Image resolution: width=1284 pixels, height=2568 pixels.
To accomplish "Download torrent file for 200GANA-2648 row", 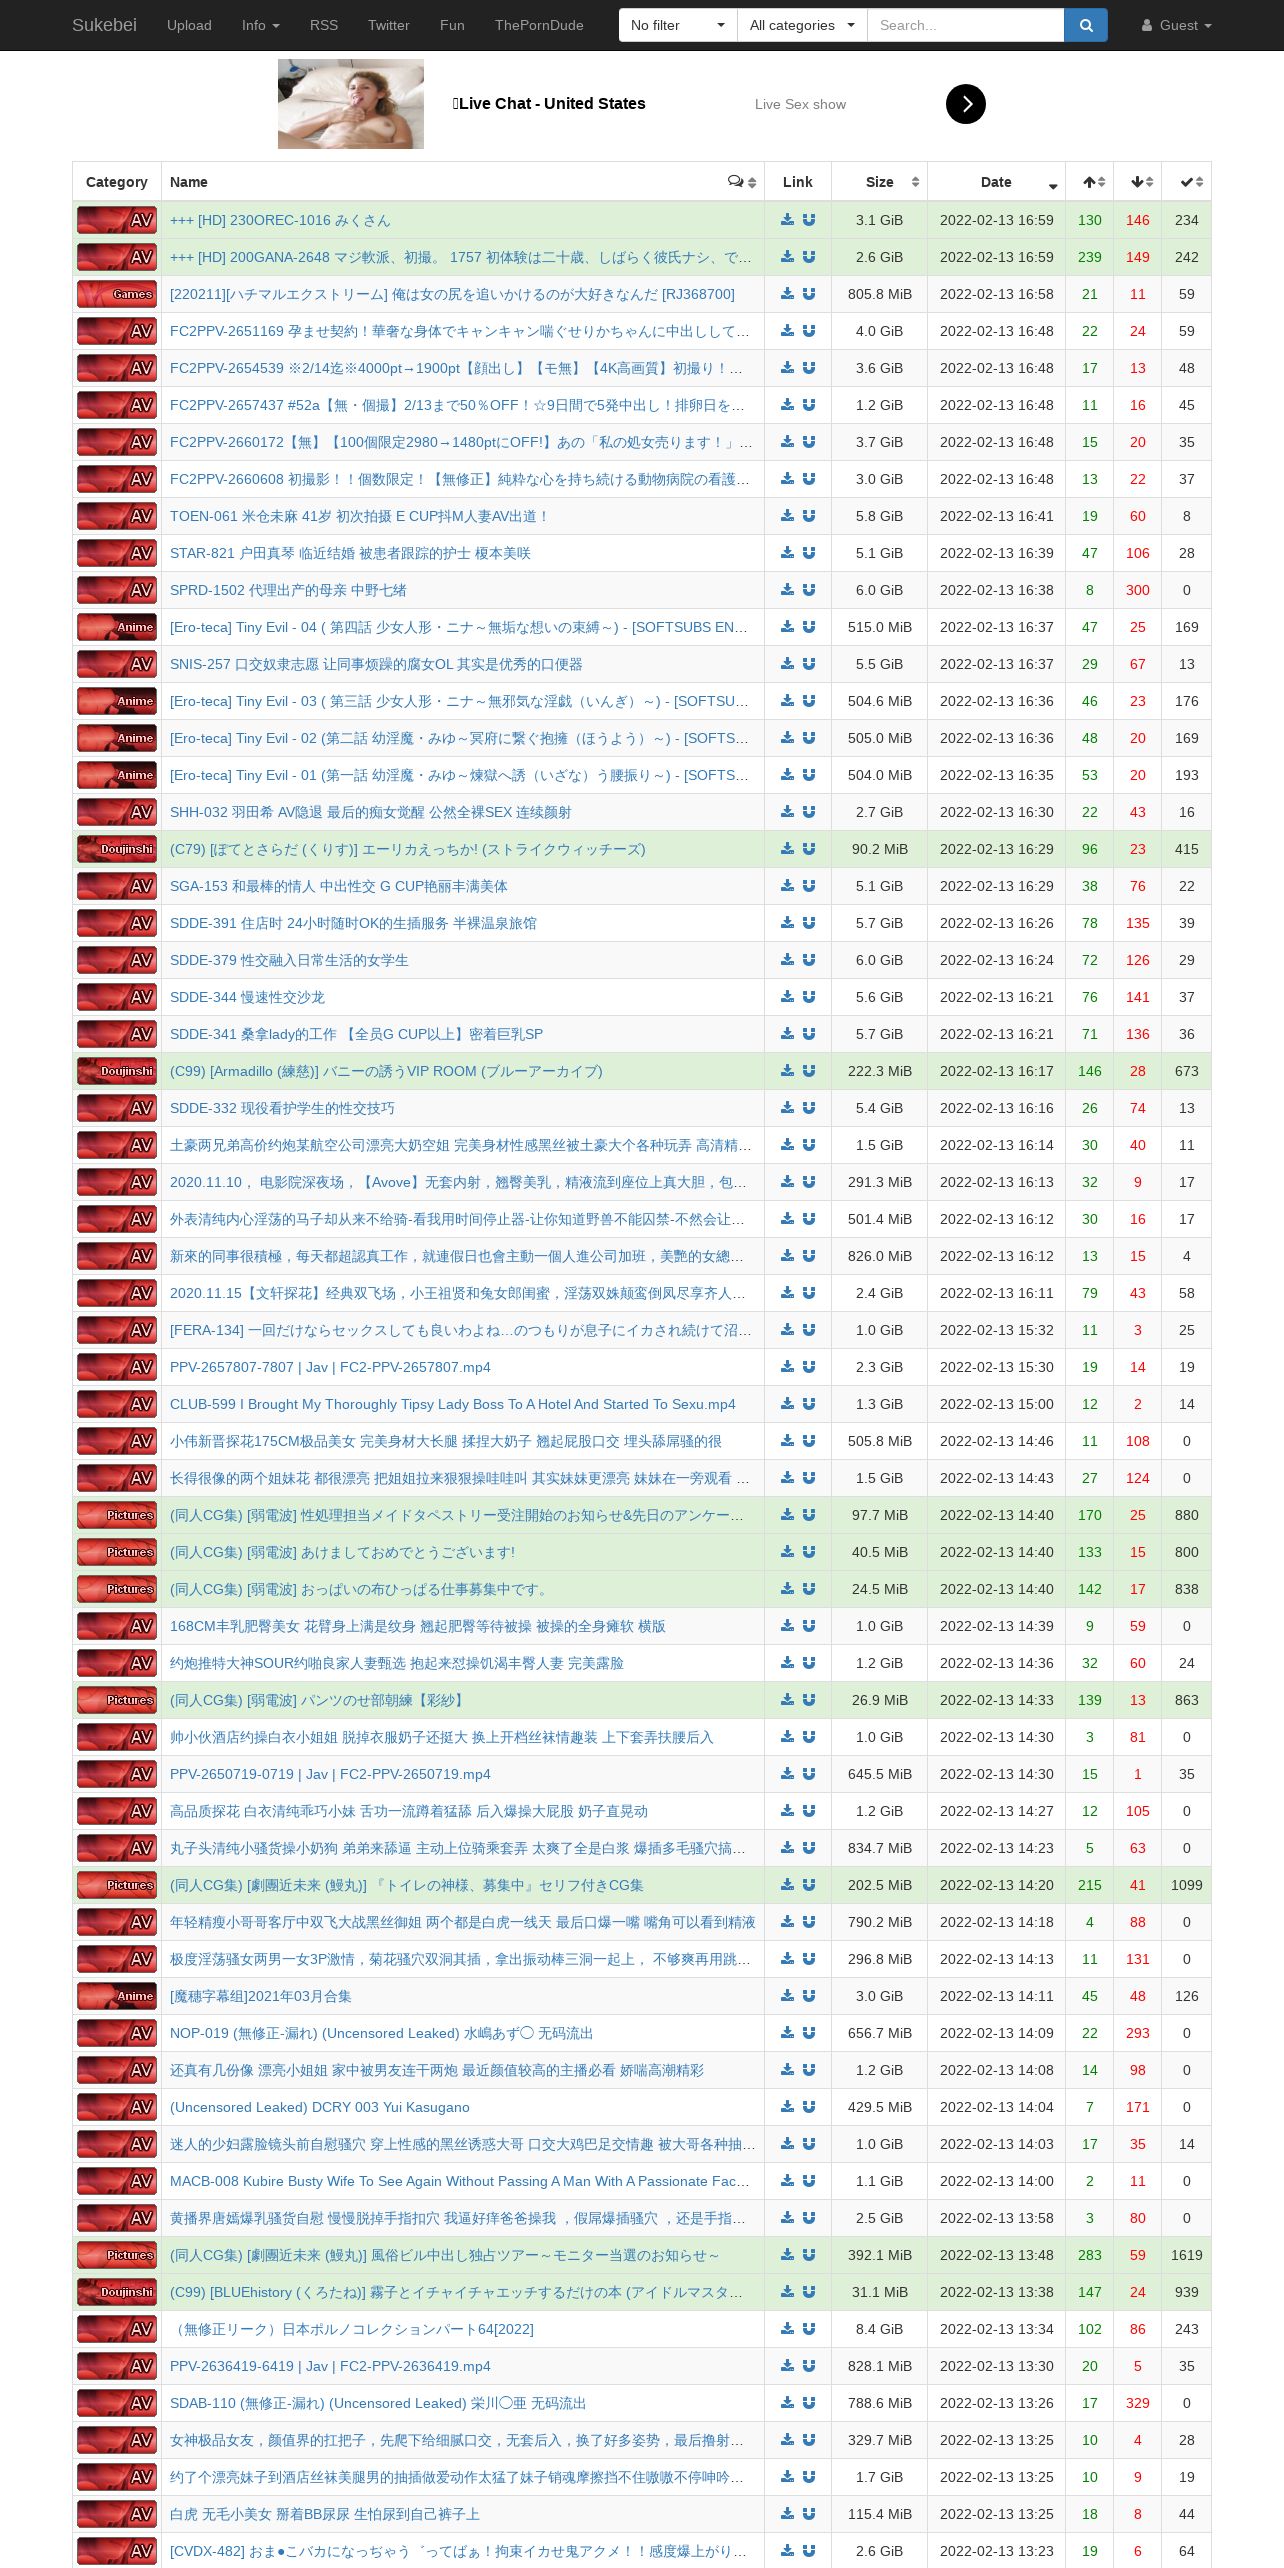I will pos(788,257).
